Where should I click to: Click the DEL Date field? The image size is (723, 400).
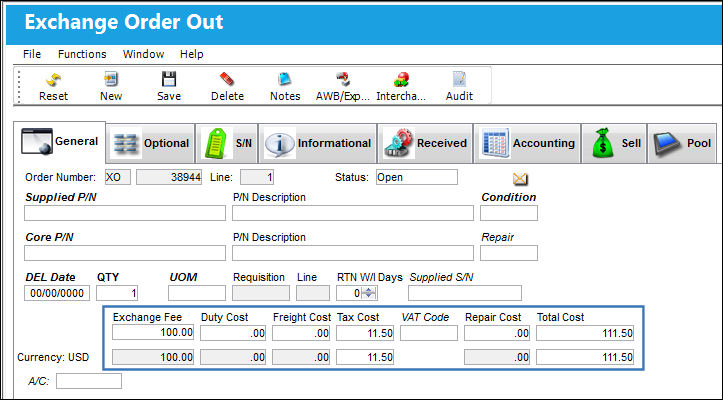[57, 293]
